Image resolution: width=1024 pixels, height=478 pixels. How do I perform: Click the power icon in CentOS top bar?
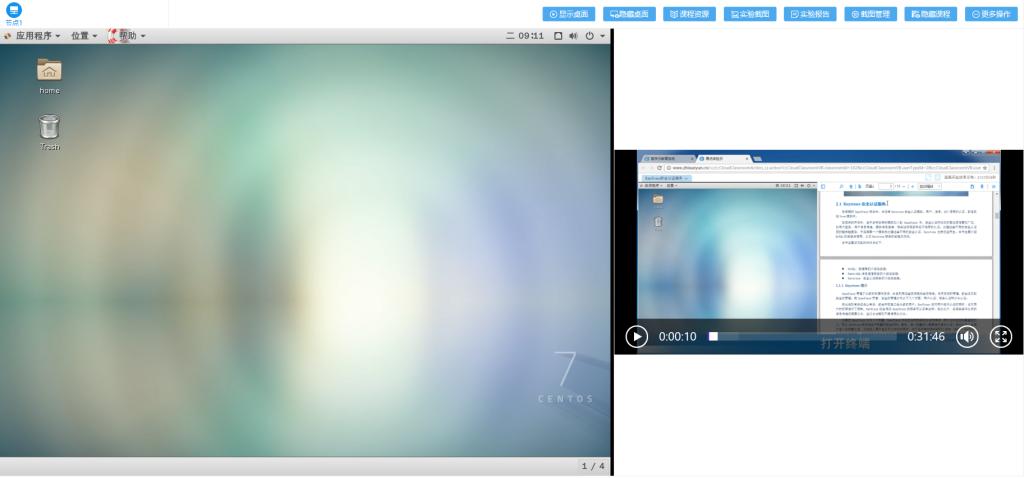590,36
